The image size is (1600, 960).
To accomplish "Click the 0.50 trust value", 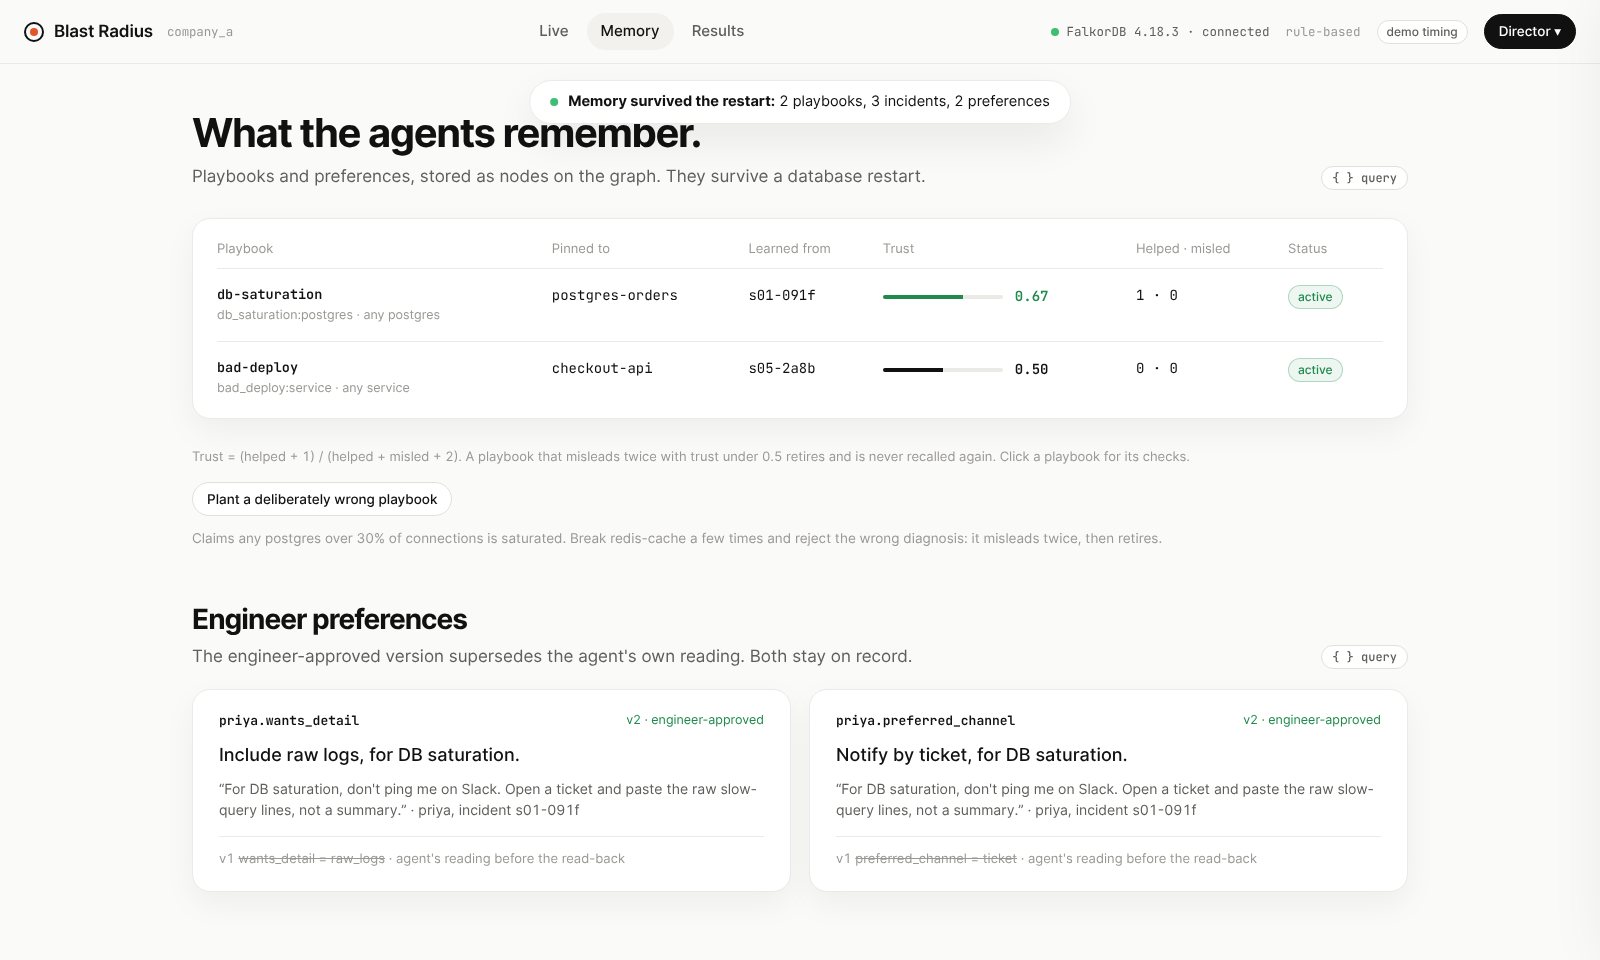I will coord(1031,369).
